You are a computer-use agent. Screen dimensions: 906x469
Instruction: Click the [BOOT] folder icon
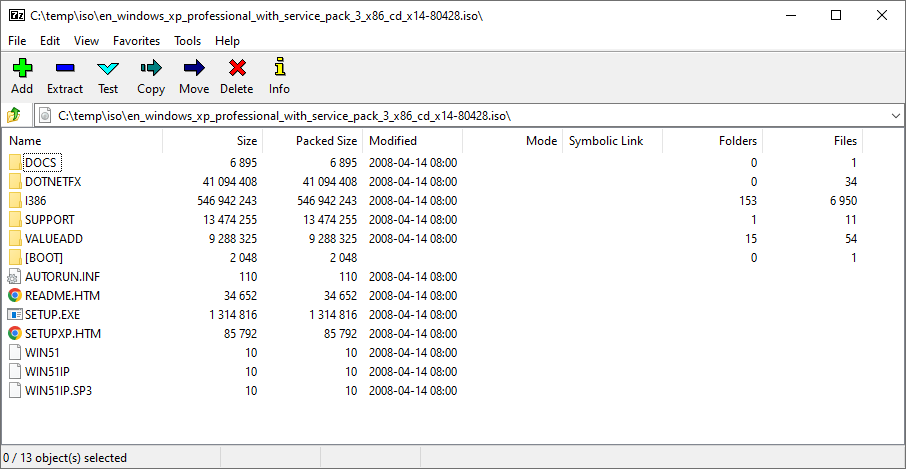point(16,258)
